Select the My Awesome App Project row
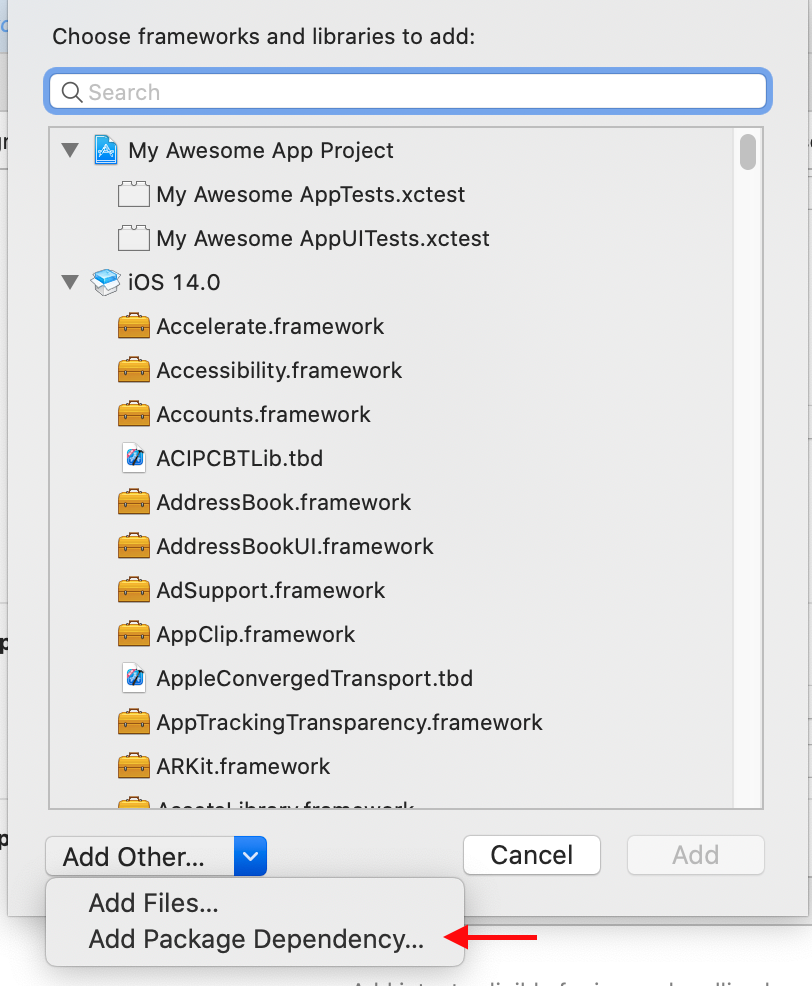812x986 pixels. tap(391, 150)
